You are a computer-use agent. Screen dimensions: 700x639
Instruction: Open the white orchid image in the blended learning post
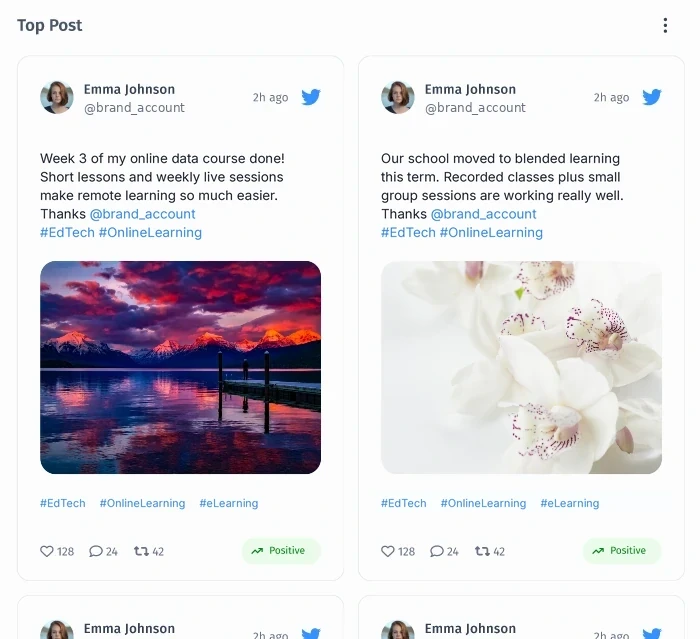pyautogui.click(x=521, y=368)
